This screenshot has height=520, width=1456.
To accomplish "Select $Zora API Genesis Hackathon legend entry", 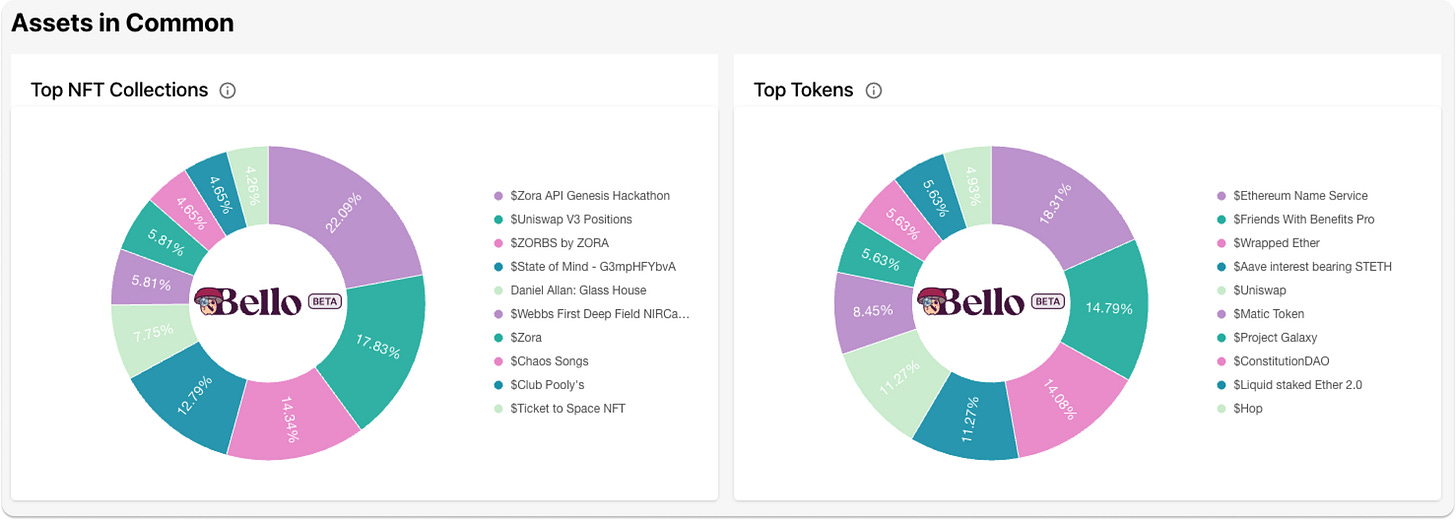I will 582,196.
